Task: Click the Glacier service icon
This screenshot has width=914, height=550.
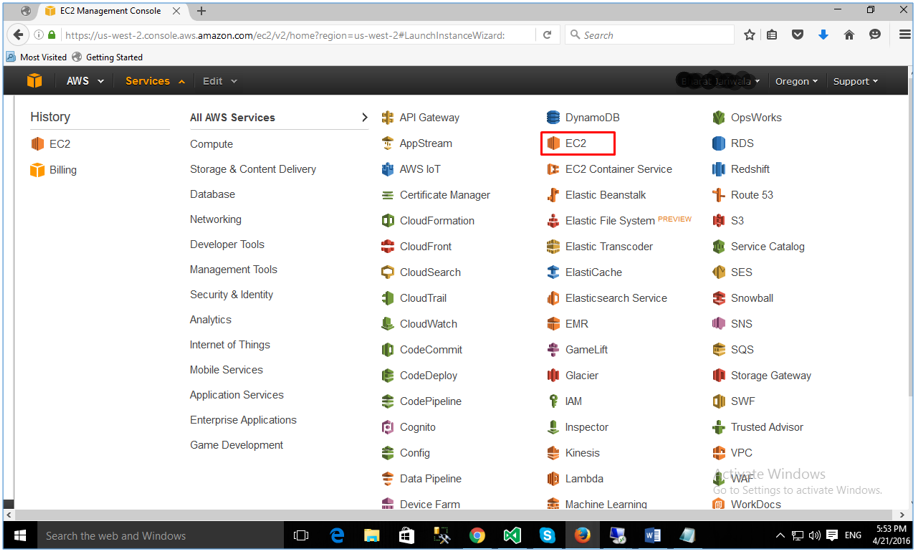Action: (x=553, y=375)
